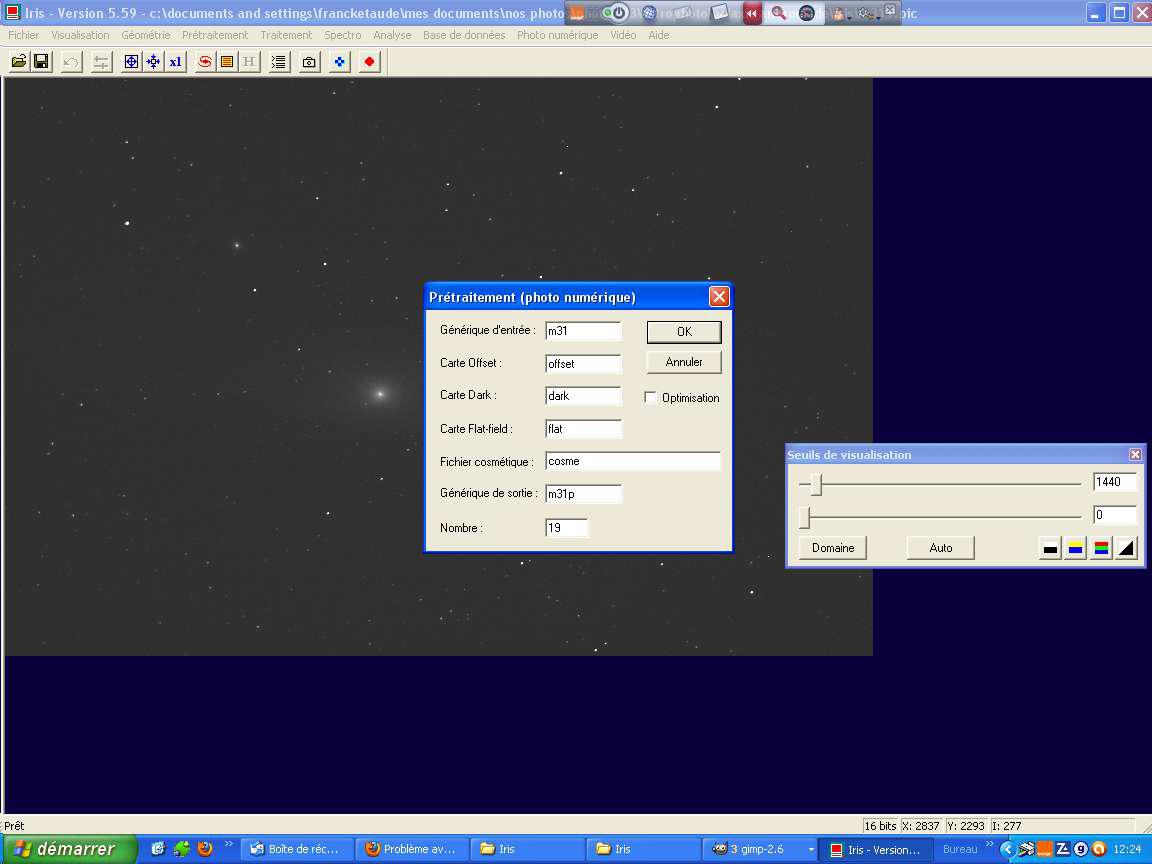Undo last operation with curved arrow icon

71,62
